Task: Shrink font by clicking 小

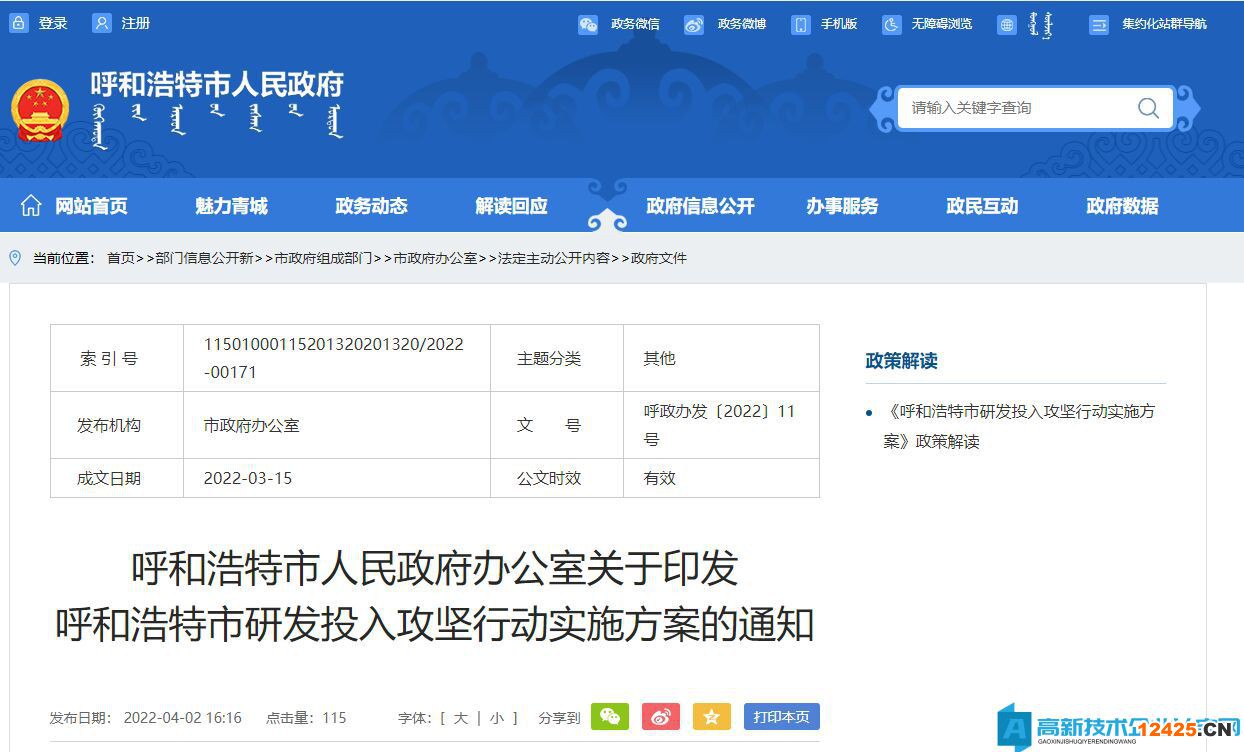Action: click(x=496, y=718)
